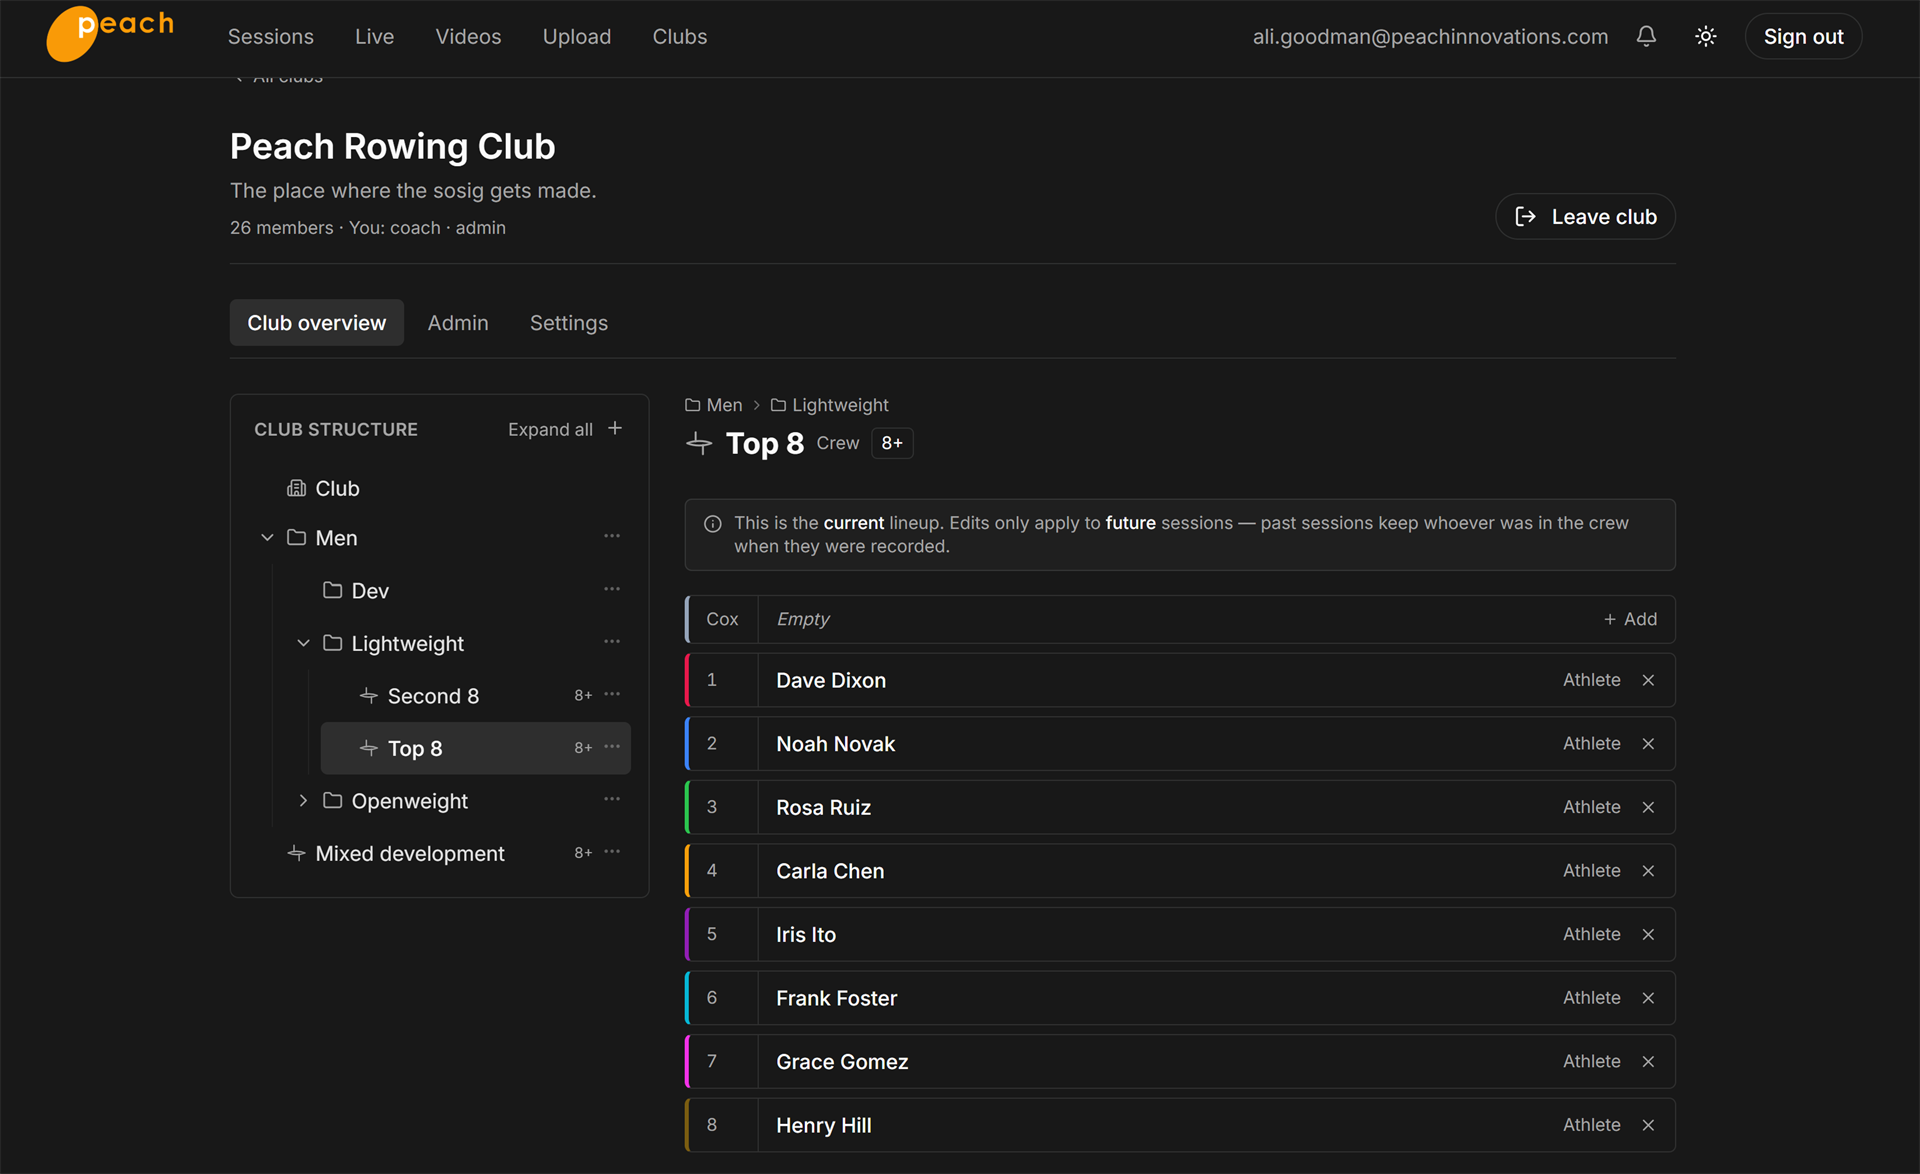Collapse the Men folder chevron
This screenshot has width=1920, height=1174.
267,538
